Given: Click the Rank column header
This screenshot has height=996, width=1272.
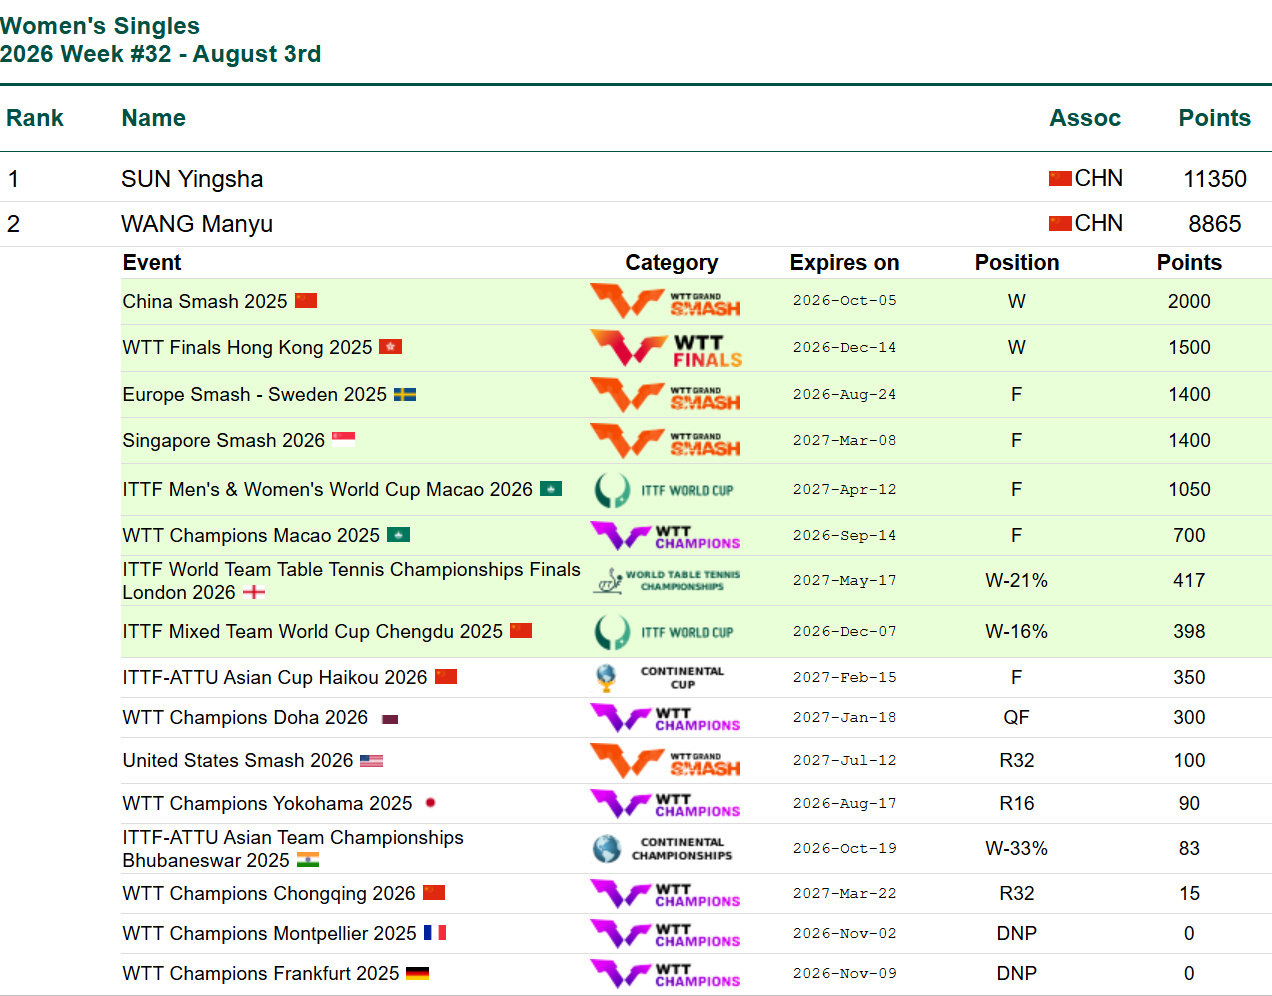Looking at the screenshot, I should click(35, 118).
